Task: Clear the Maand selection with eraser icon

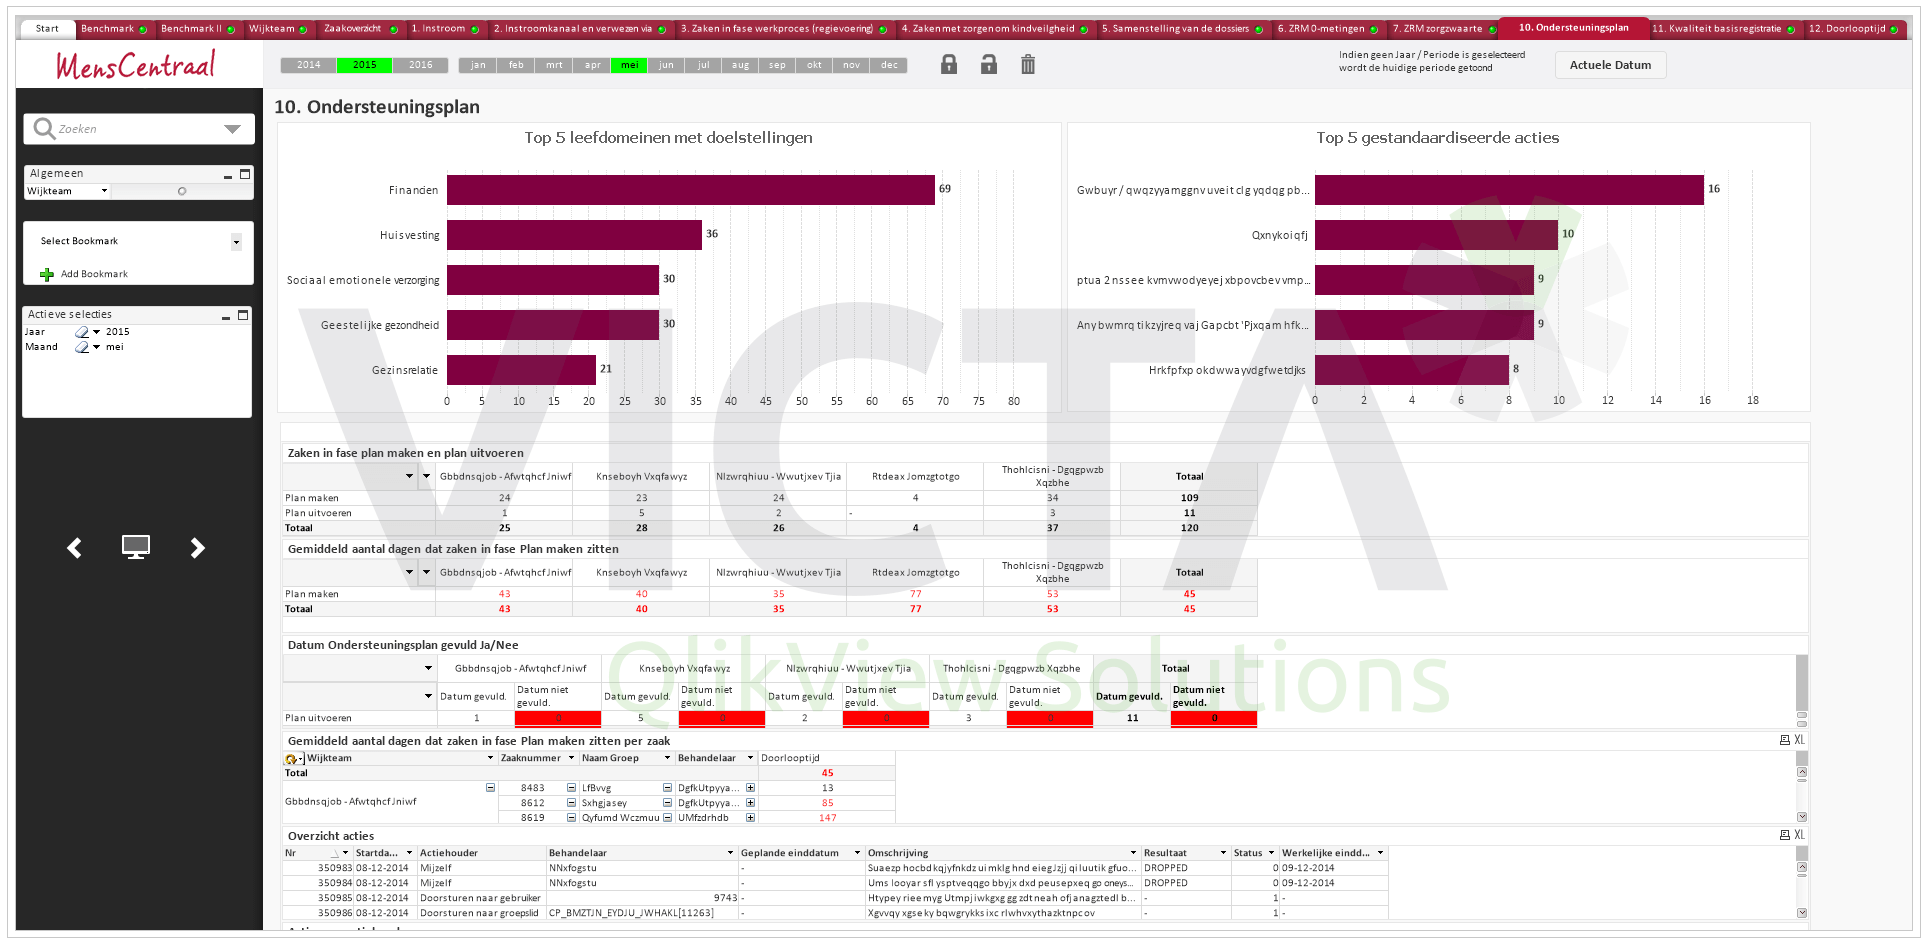Action: (x=81, y=347)
